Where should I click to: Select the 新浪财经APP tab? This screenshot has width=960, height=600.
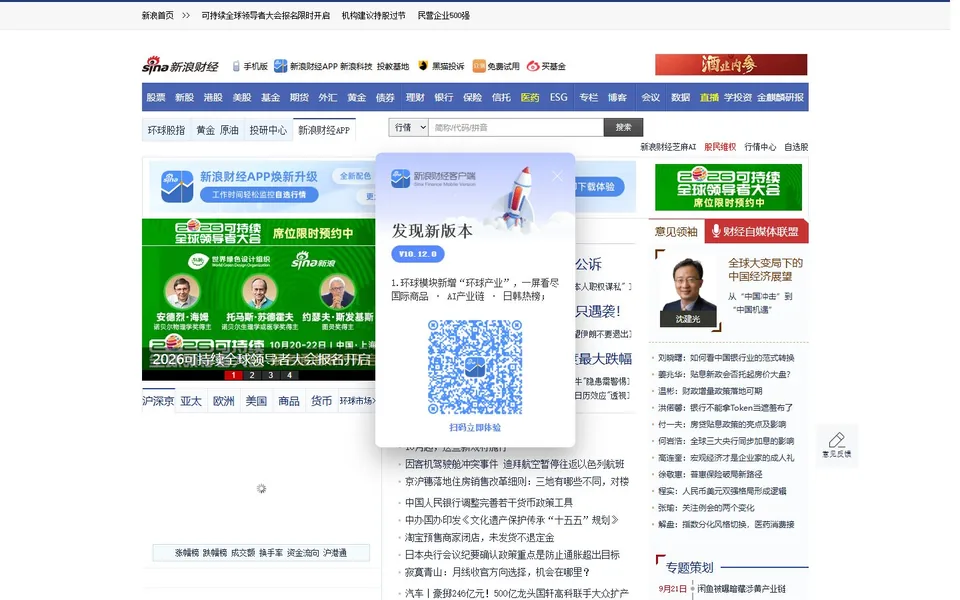(x=324, y=130)
